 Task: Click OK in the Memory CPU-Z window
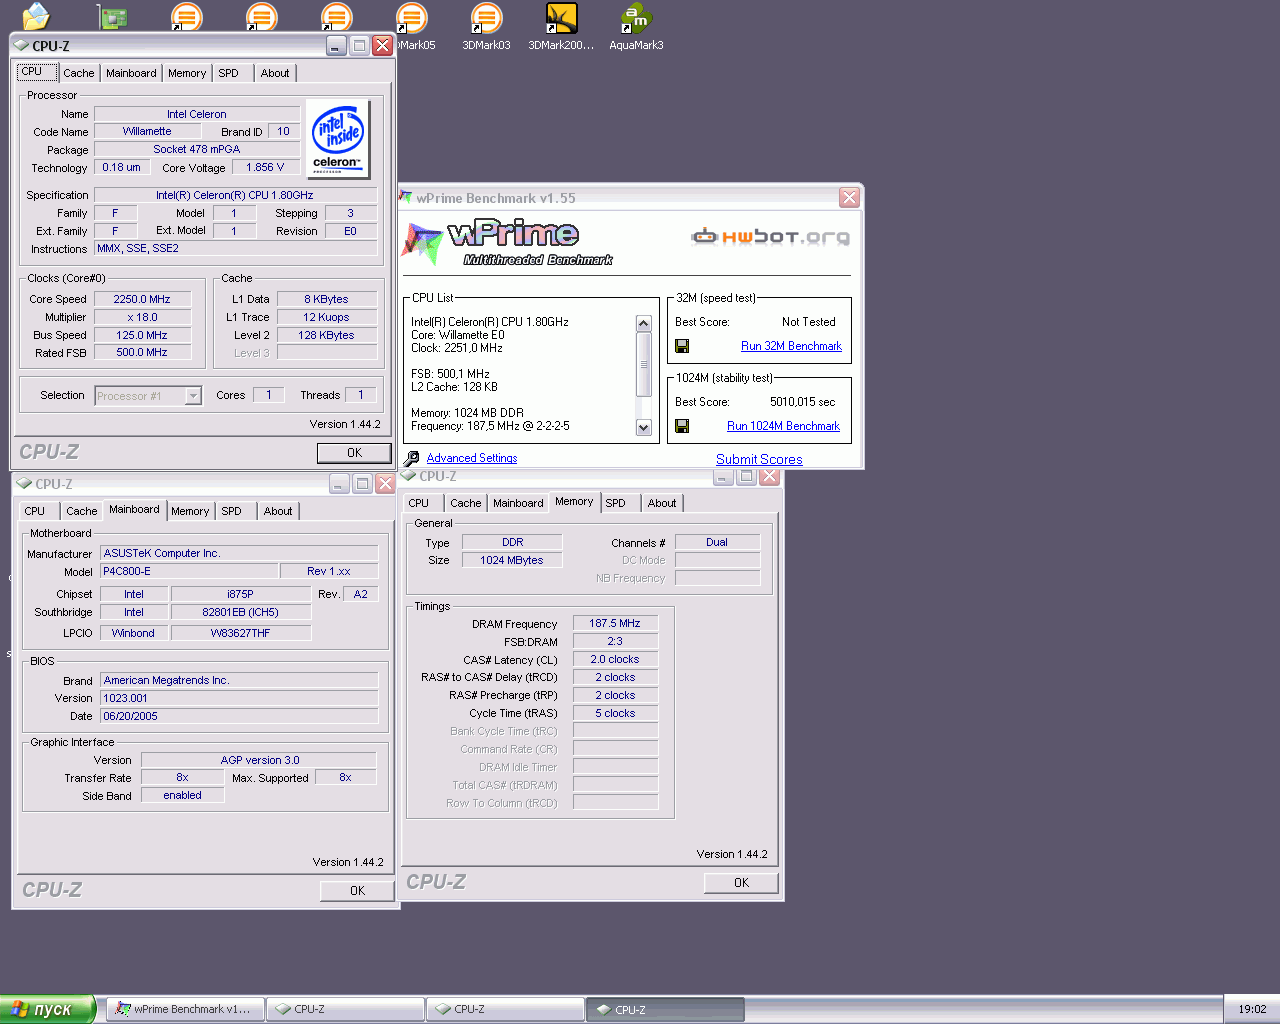741,883
